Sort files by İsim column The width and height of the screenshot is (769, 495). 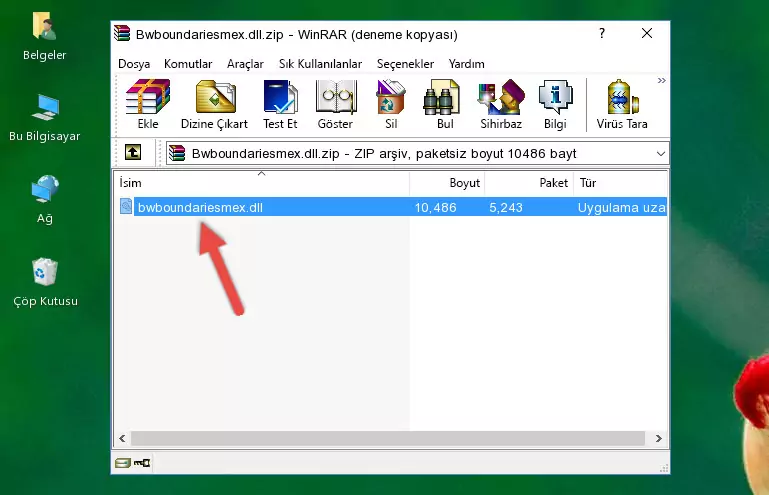click(x=262, y=183)
